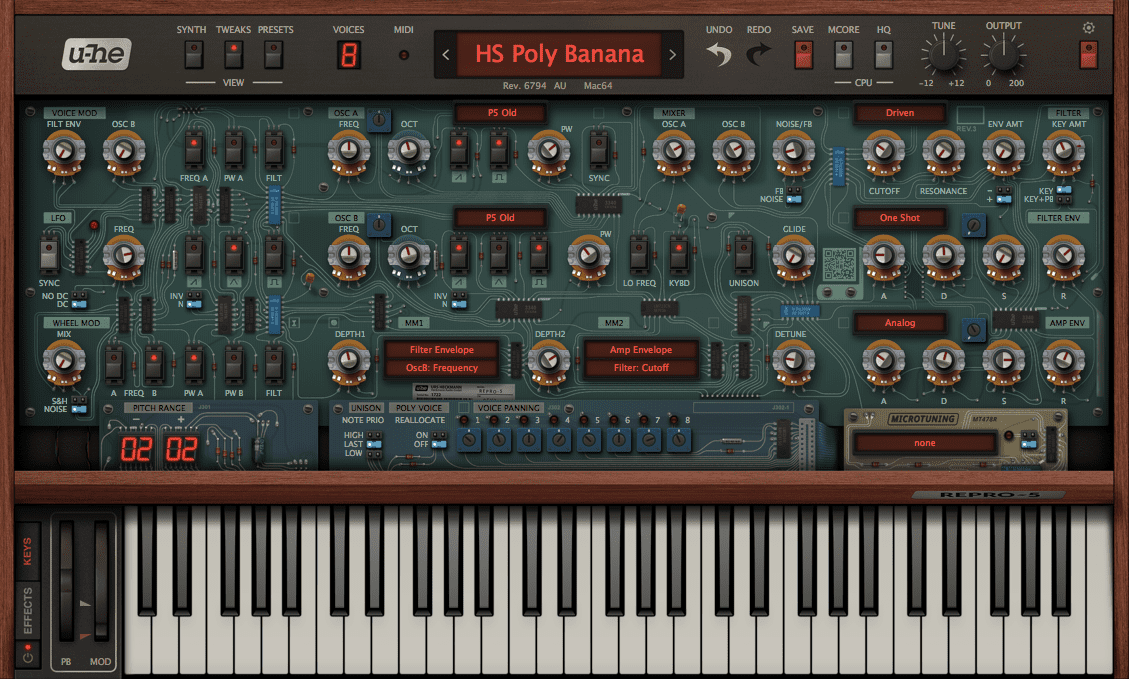1130x679 pixels.
Task: Toggle the HQ switch
Action: pyautogui.click(x=884, y=55)
